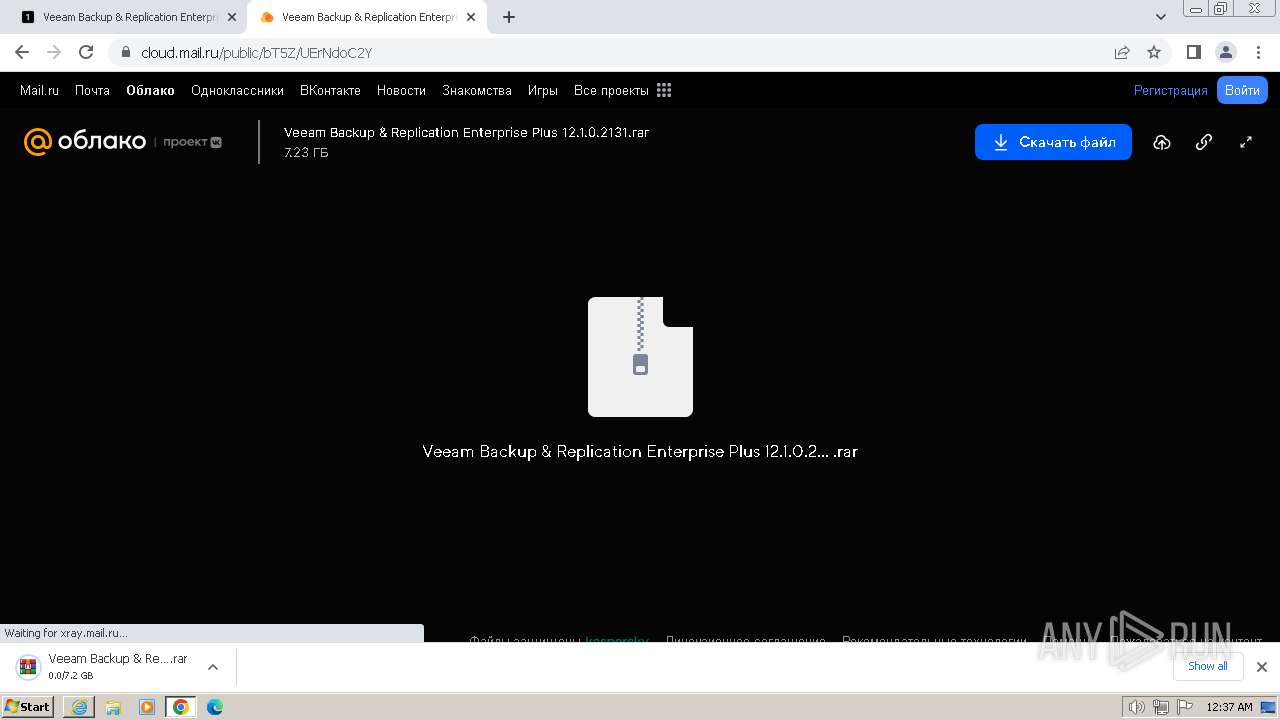Viewport: 1280px width, 720px height.
Task: Click the volume speaker tray icon
Action: click(x=1136, y=707)
